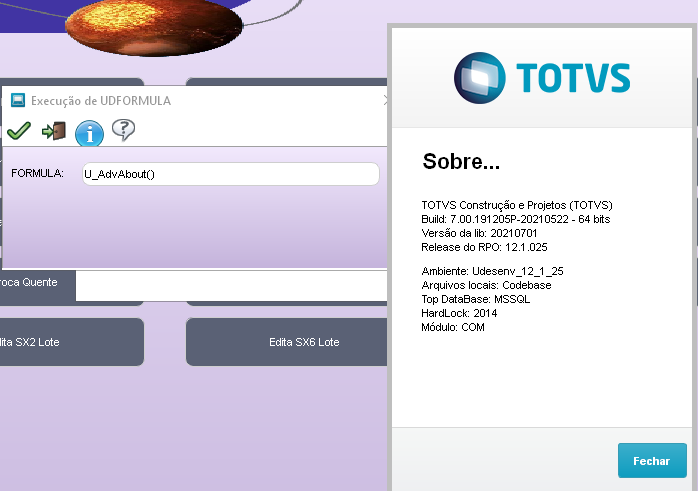Click the Sobre... heading
The height and width of the screenshot is (491, 698).
click(x=461, y=162)
